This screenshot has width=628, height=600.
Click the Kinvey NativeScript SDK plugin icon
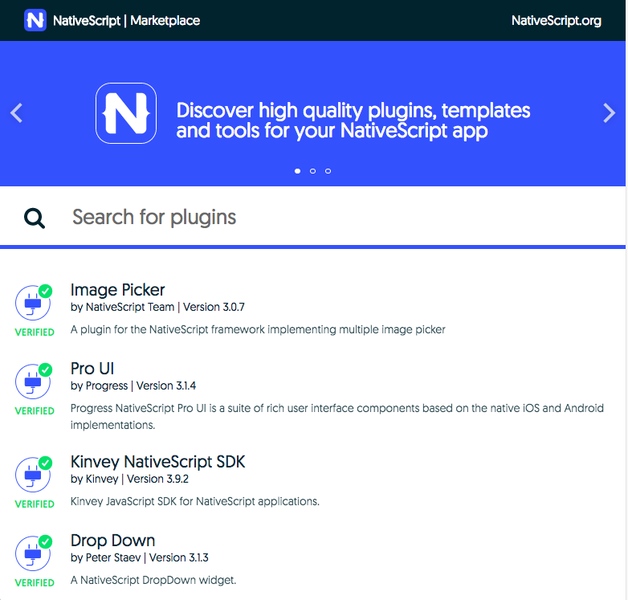[34, 474]
